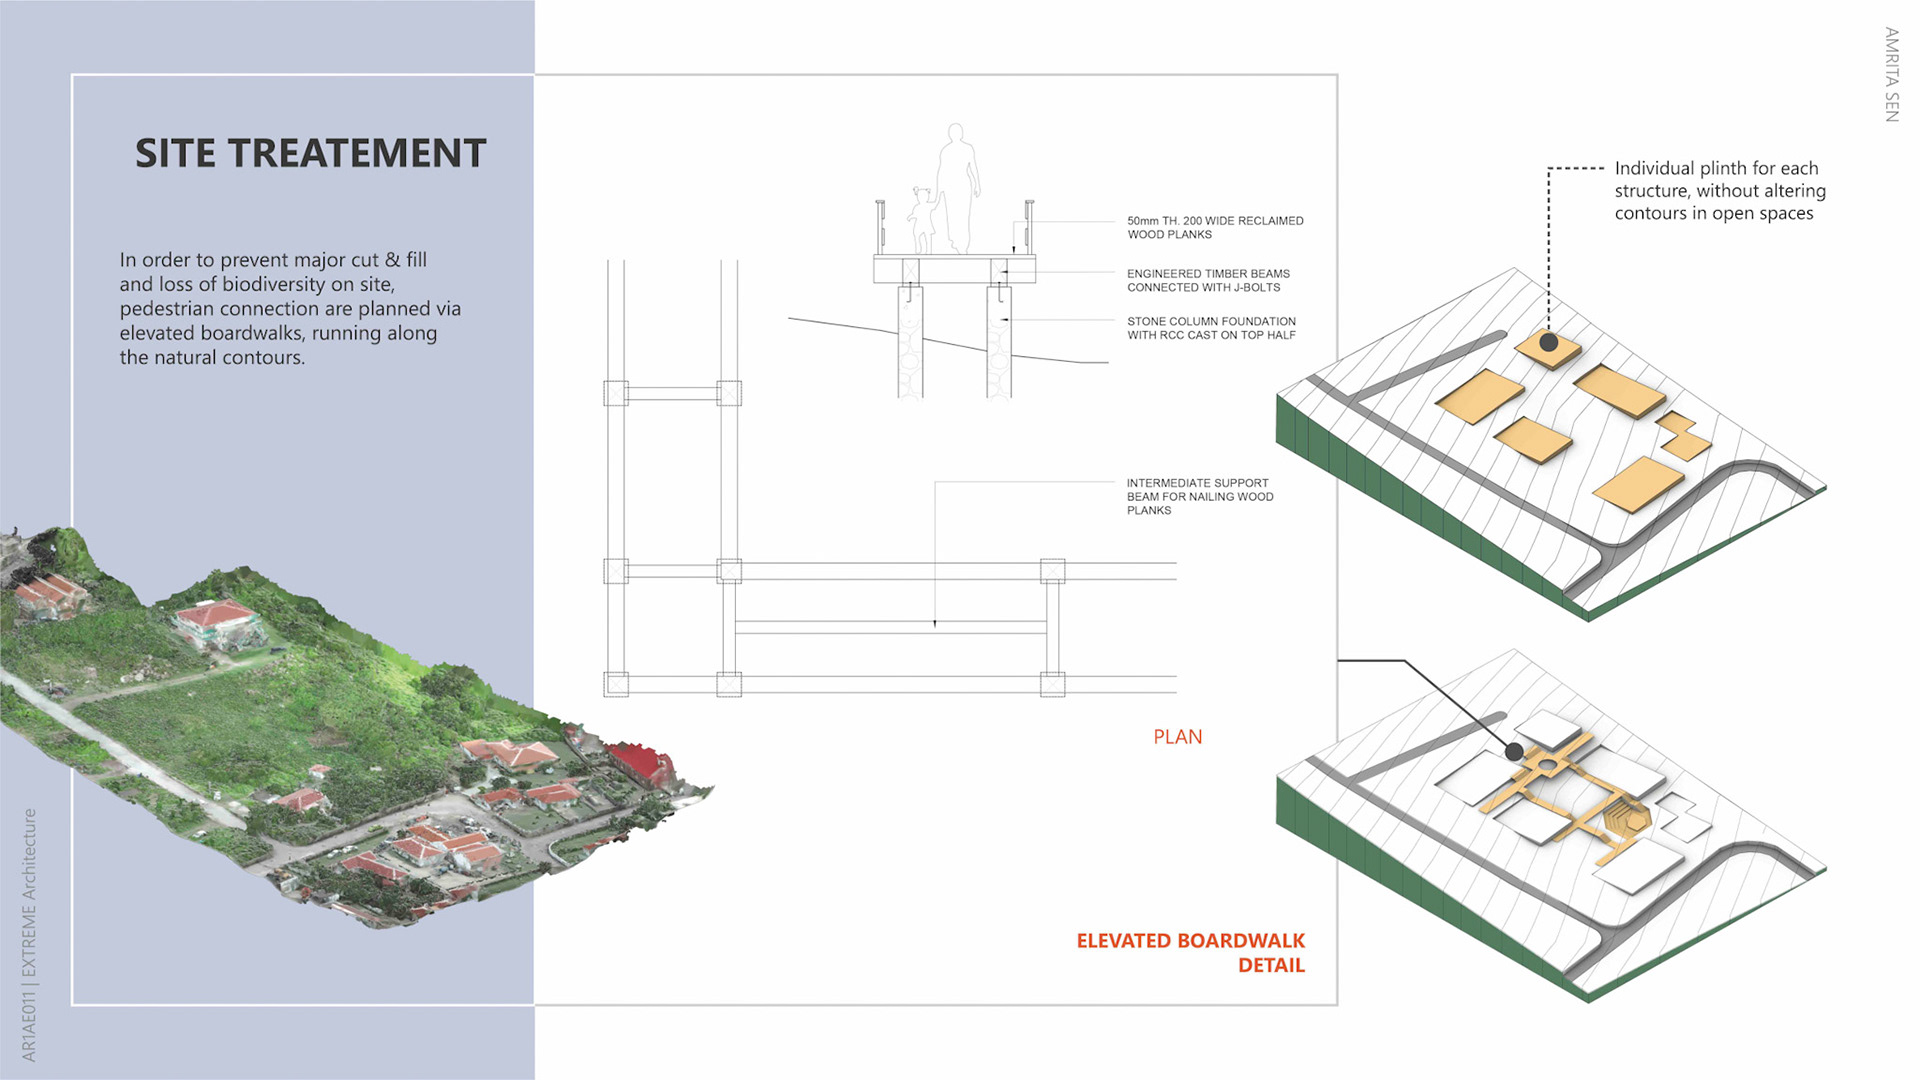This screenshot has height=1080, width=1920.
Task: Click stone column foundation annotation text
Action: (x=1211, y=328)
